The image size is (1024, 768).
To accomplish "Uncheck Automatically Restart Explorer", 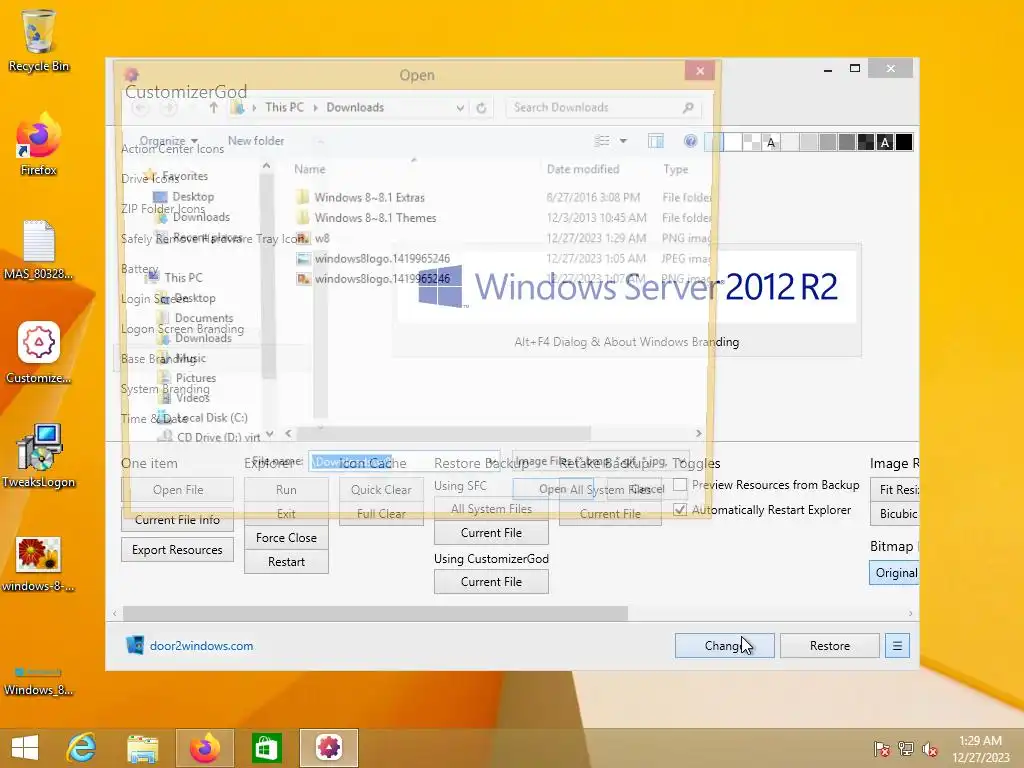I will click(x=680, y=509).
